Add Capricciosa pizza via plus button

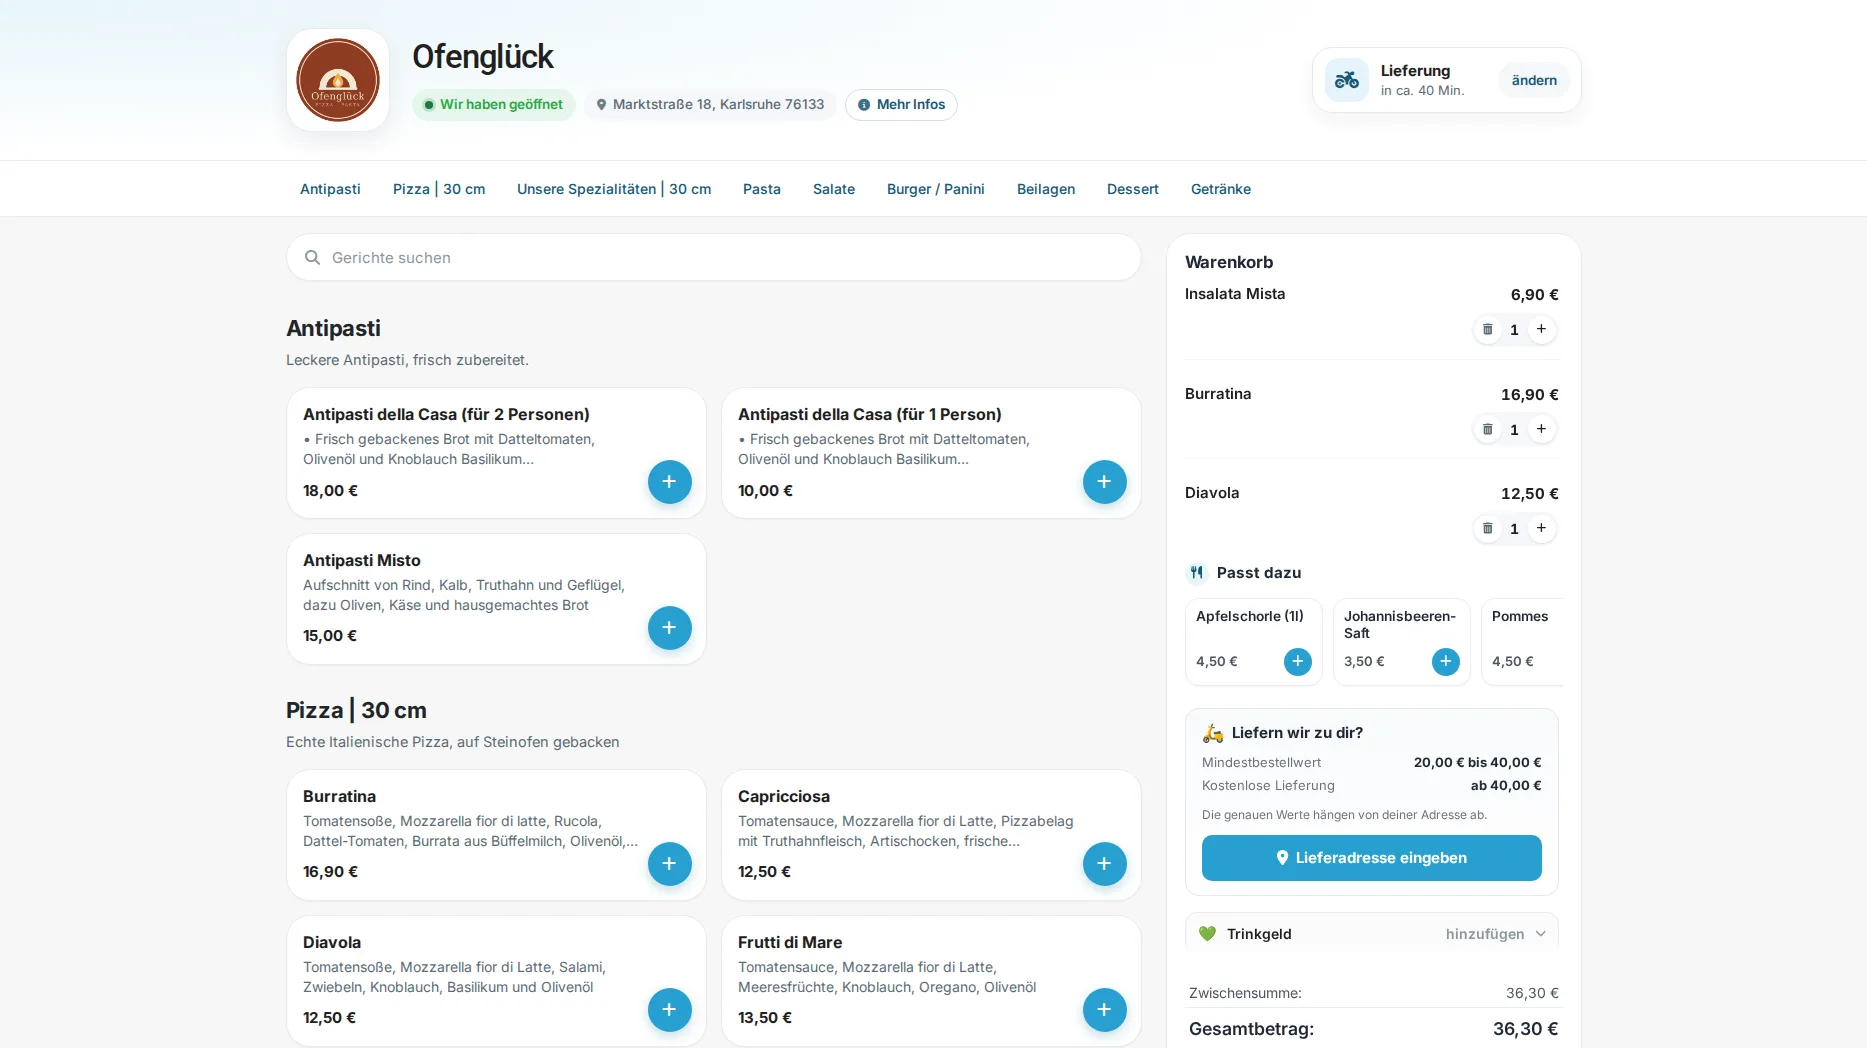click(1105, 864)
